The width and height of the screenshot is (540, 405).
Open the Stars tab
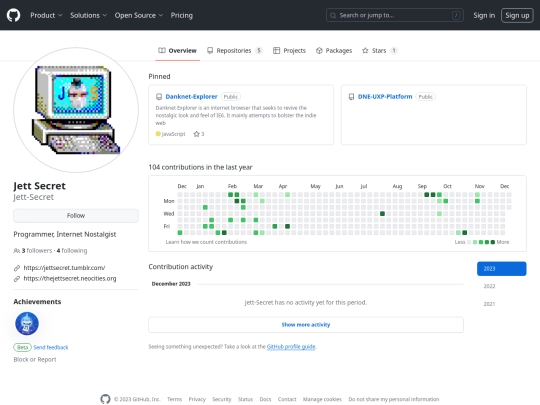(380, 51)
